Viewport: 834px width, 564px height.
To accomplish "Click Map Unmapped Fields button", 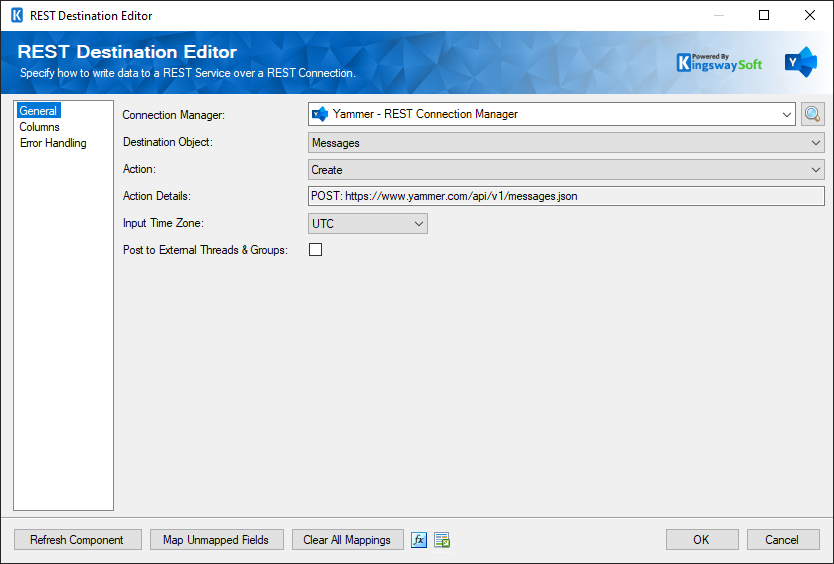I will coord(216,540).
